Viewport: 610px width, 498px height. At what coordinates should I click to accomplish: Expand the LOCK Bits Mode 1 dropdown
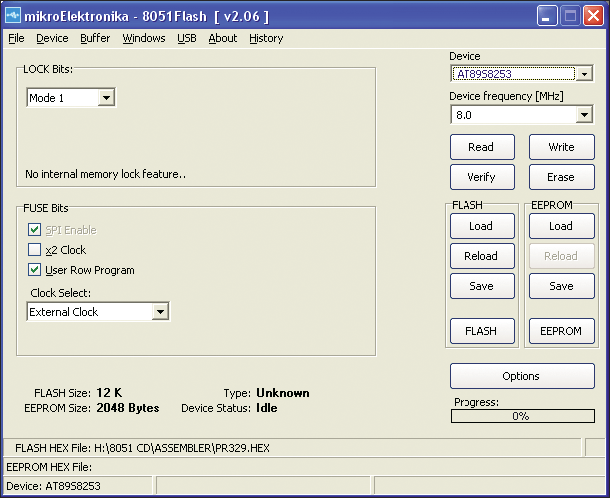[106, 98]
